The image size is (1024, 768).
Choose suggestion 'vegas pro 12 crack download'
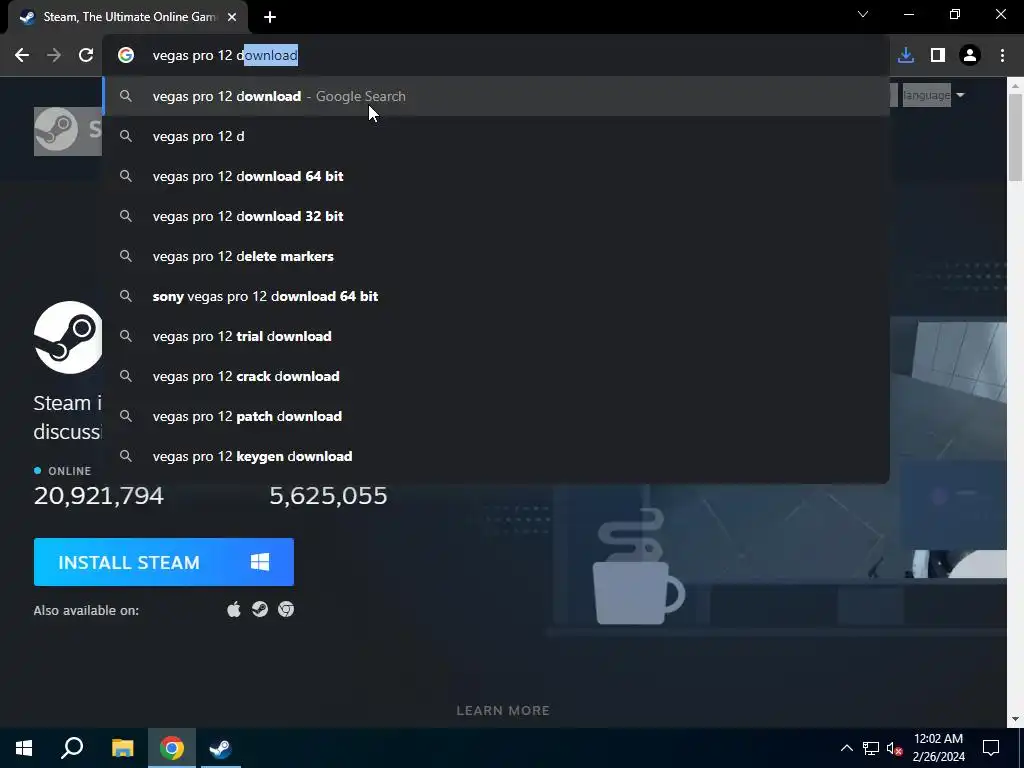(496, 376)
